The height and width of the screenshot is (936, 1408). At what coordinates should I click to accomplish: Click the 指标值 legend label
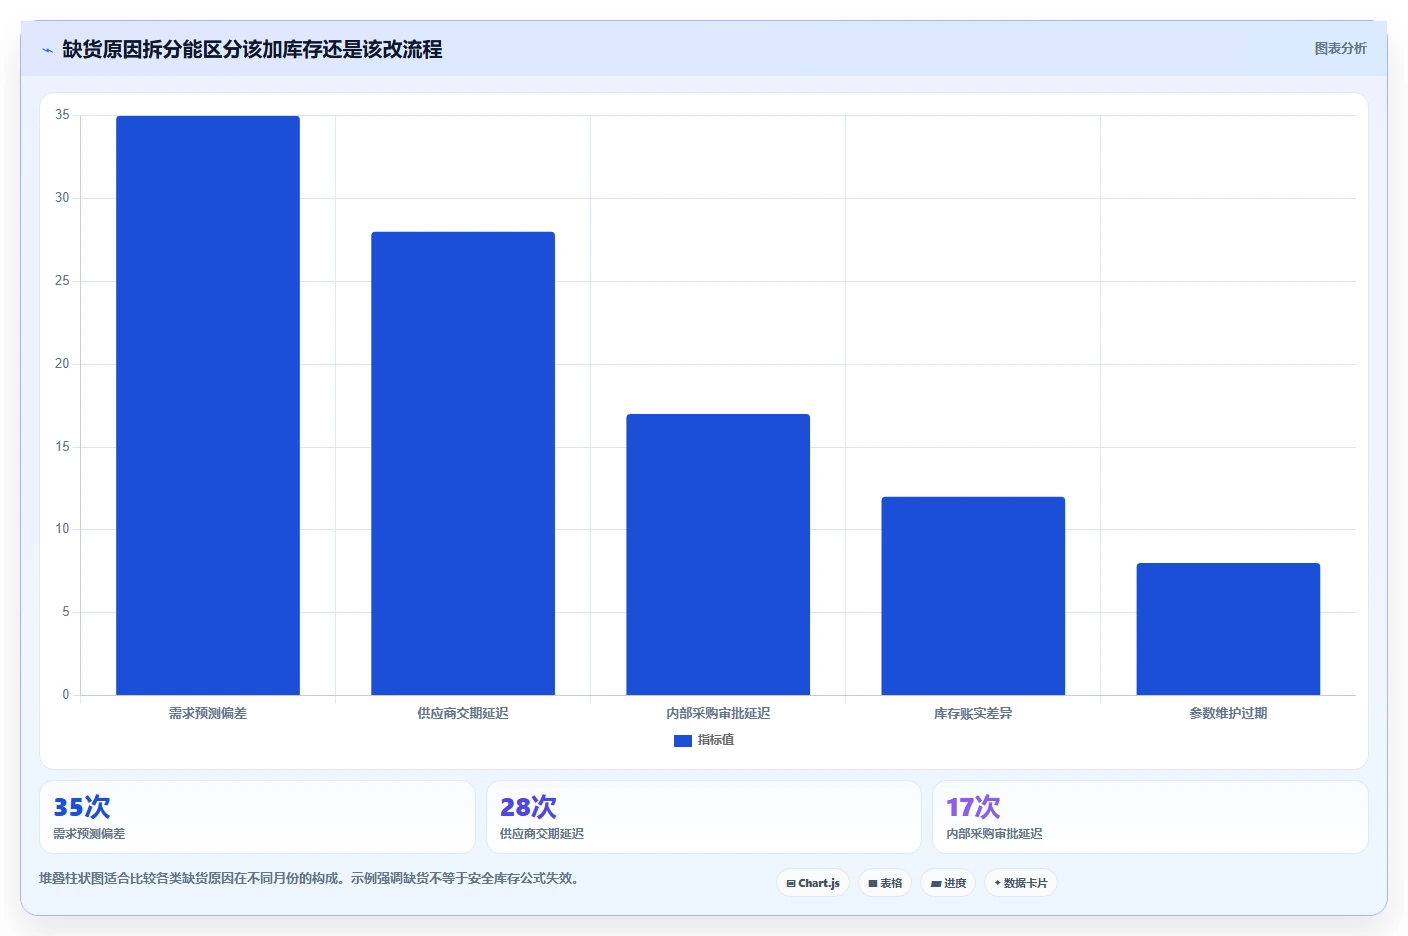pos(716,740)
